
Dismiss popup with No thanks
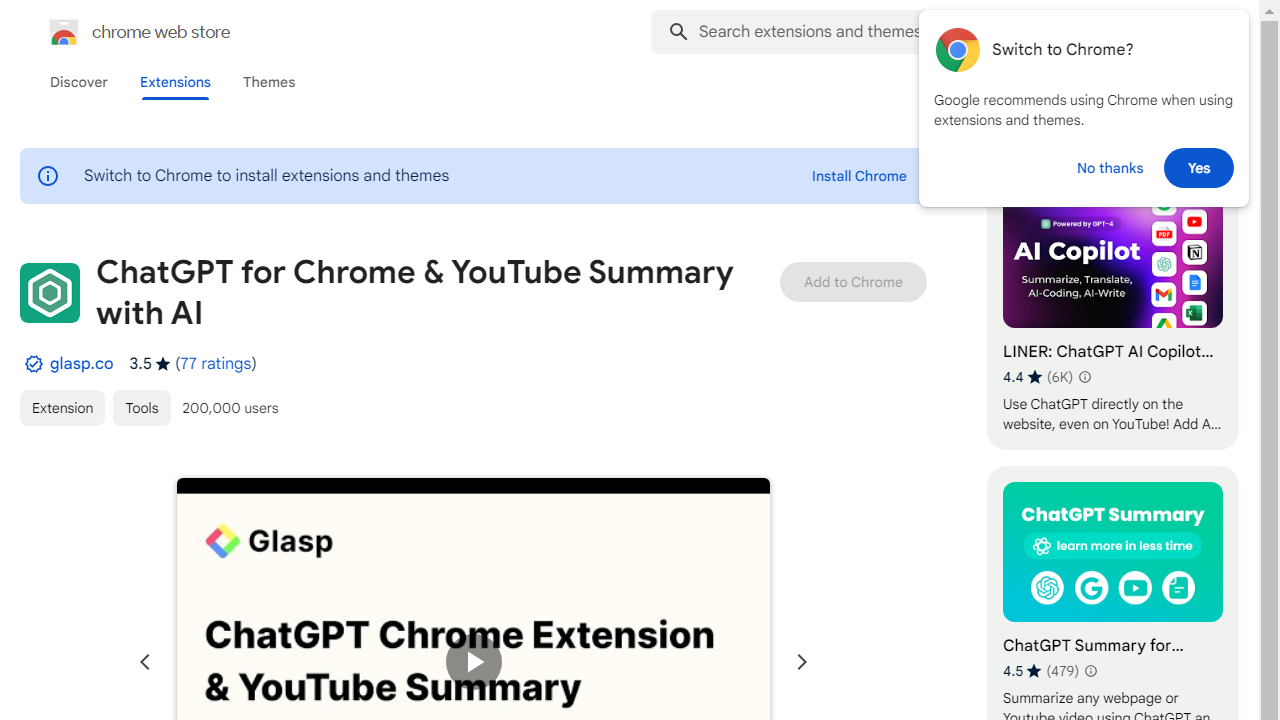[1110, 168]
